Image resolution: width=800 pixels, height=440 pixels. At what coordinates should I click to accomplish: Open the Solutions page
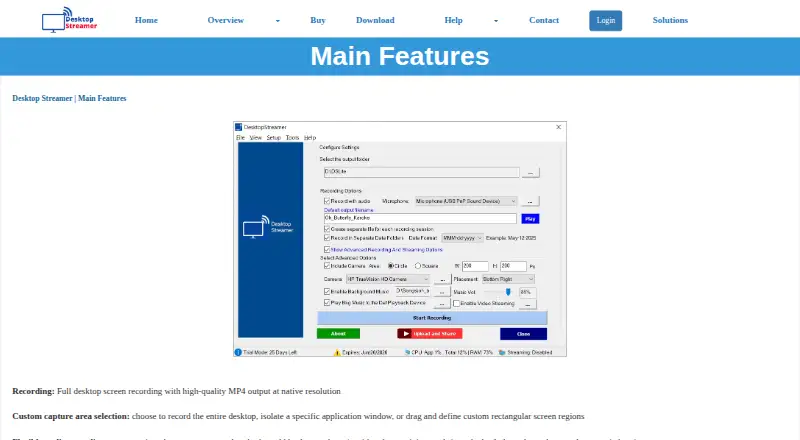(670, 20)
